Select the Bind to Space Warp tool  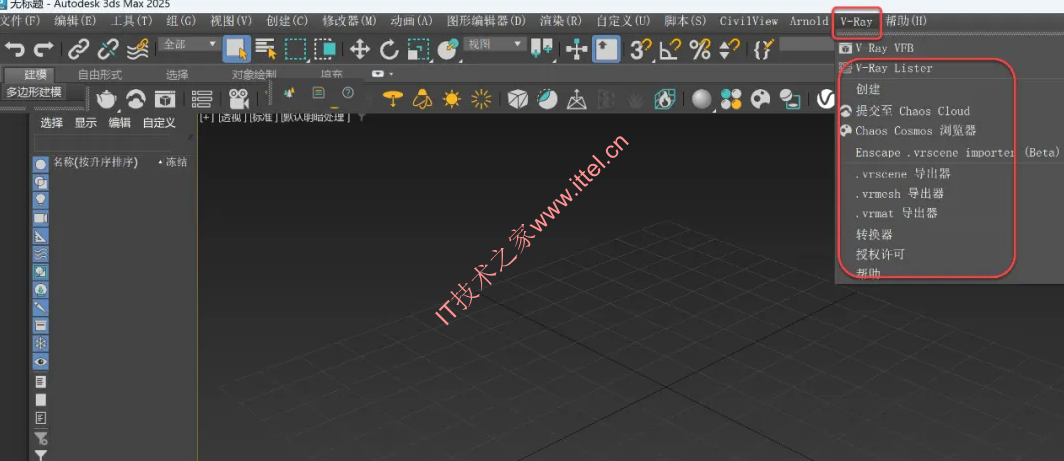point(138,49)
